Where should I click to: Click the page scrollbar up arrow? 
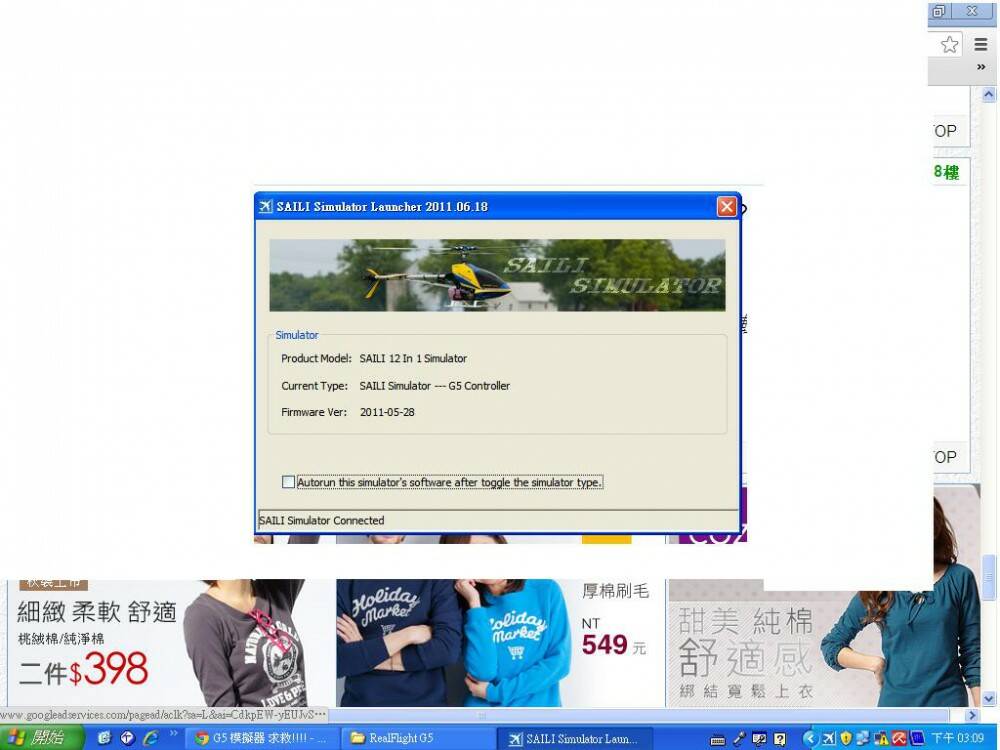tap(989, 95)
